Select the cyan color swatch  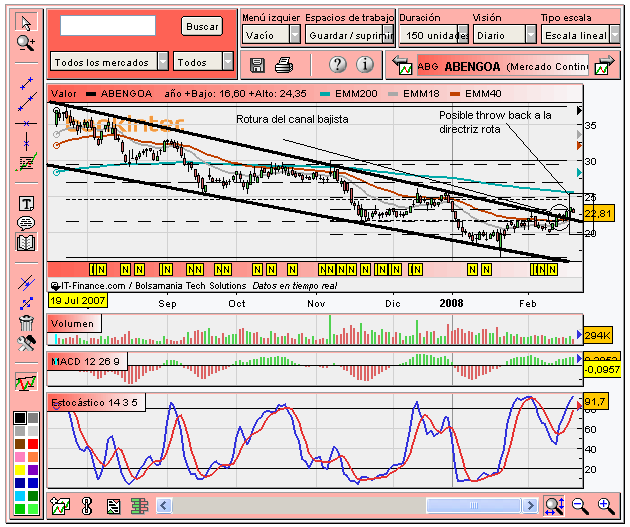point(20,496)
